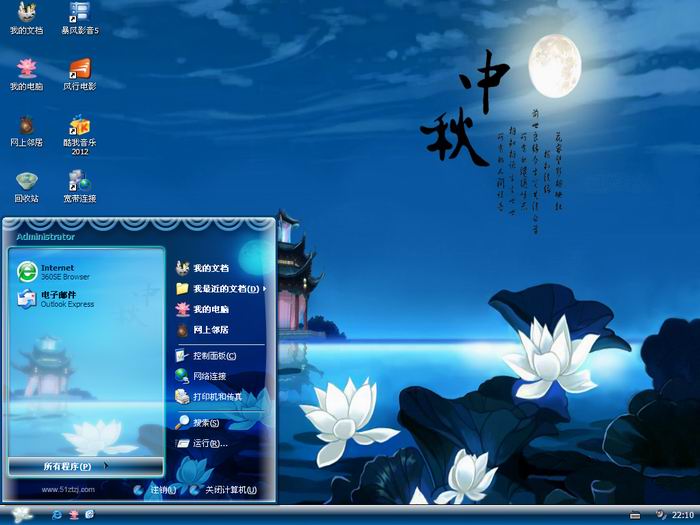Image resolution: width=700 pixels, height=525 pixels.
Task: Open the 暴风影音5 desktop shortcut
Action: click(x=79, y=14)
